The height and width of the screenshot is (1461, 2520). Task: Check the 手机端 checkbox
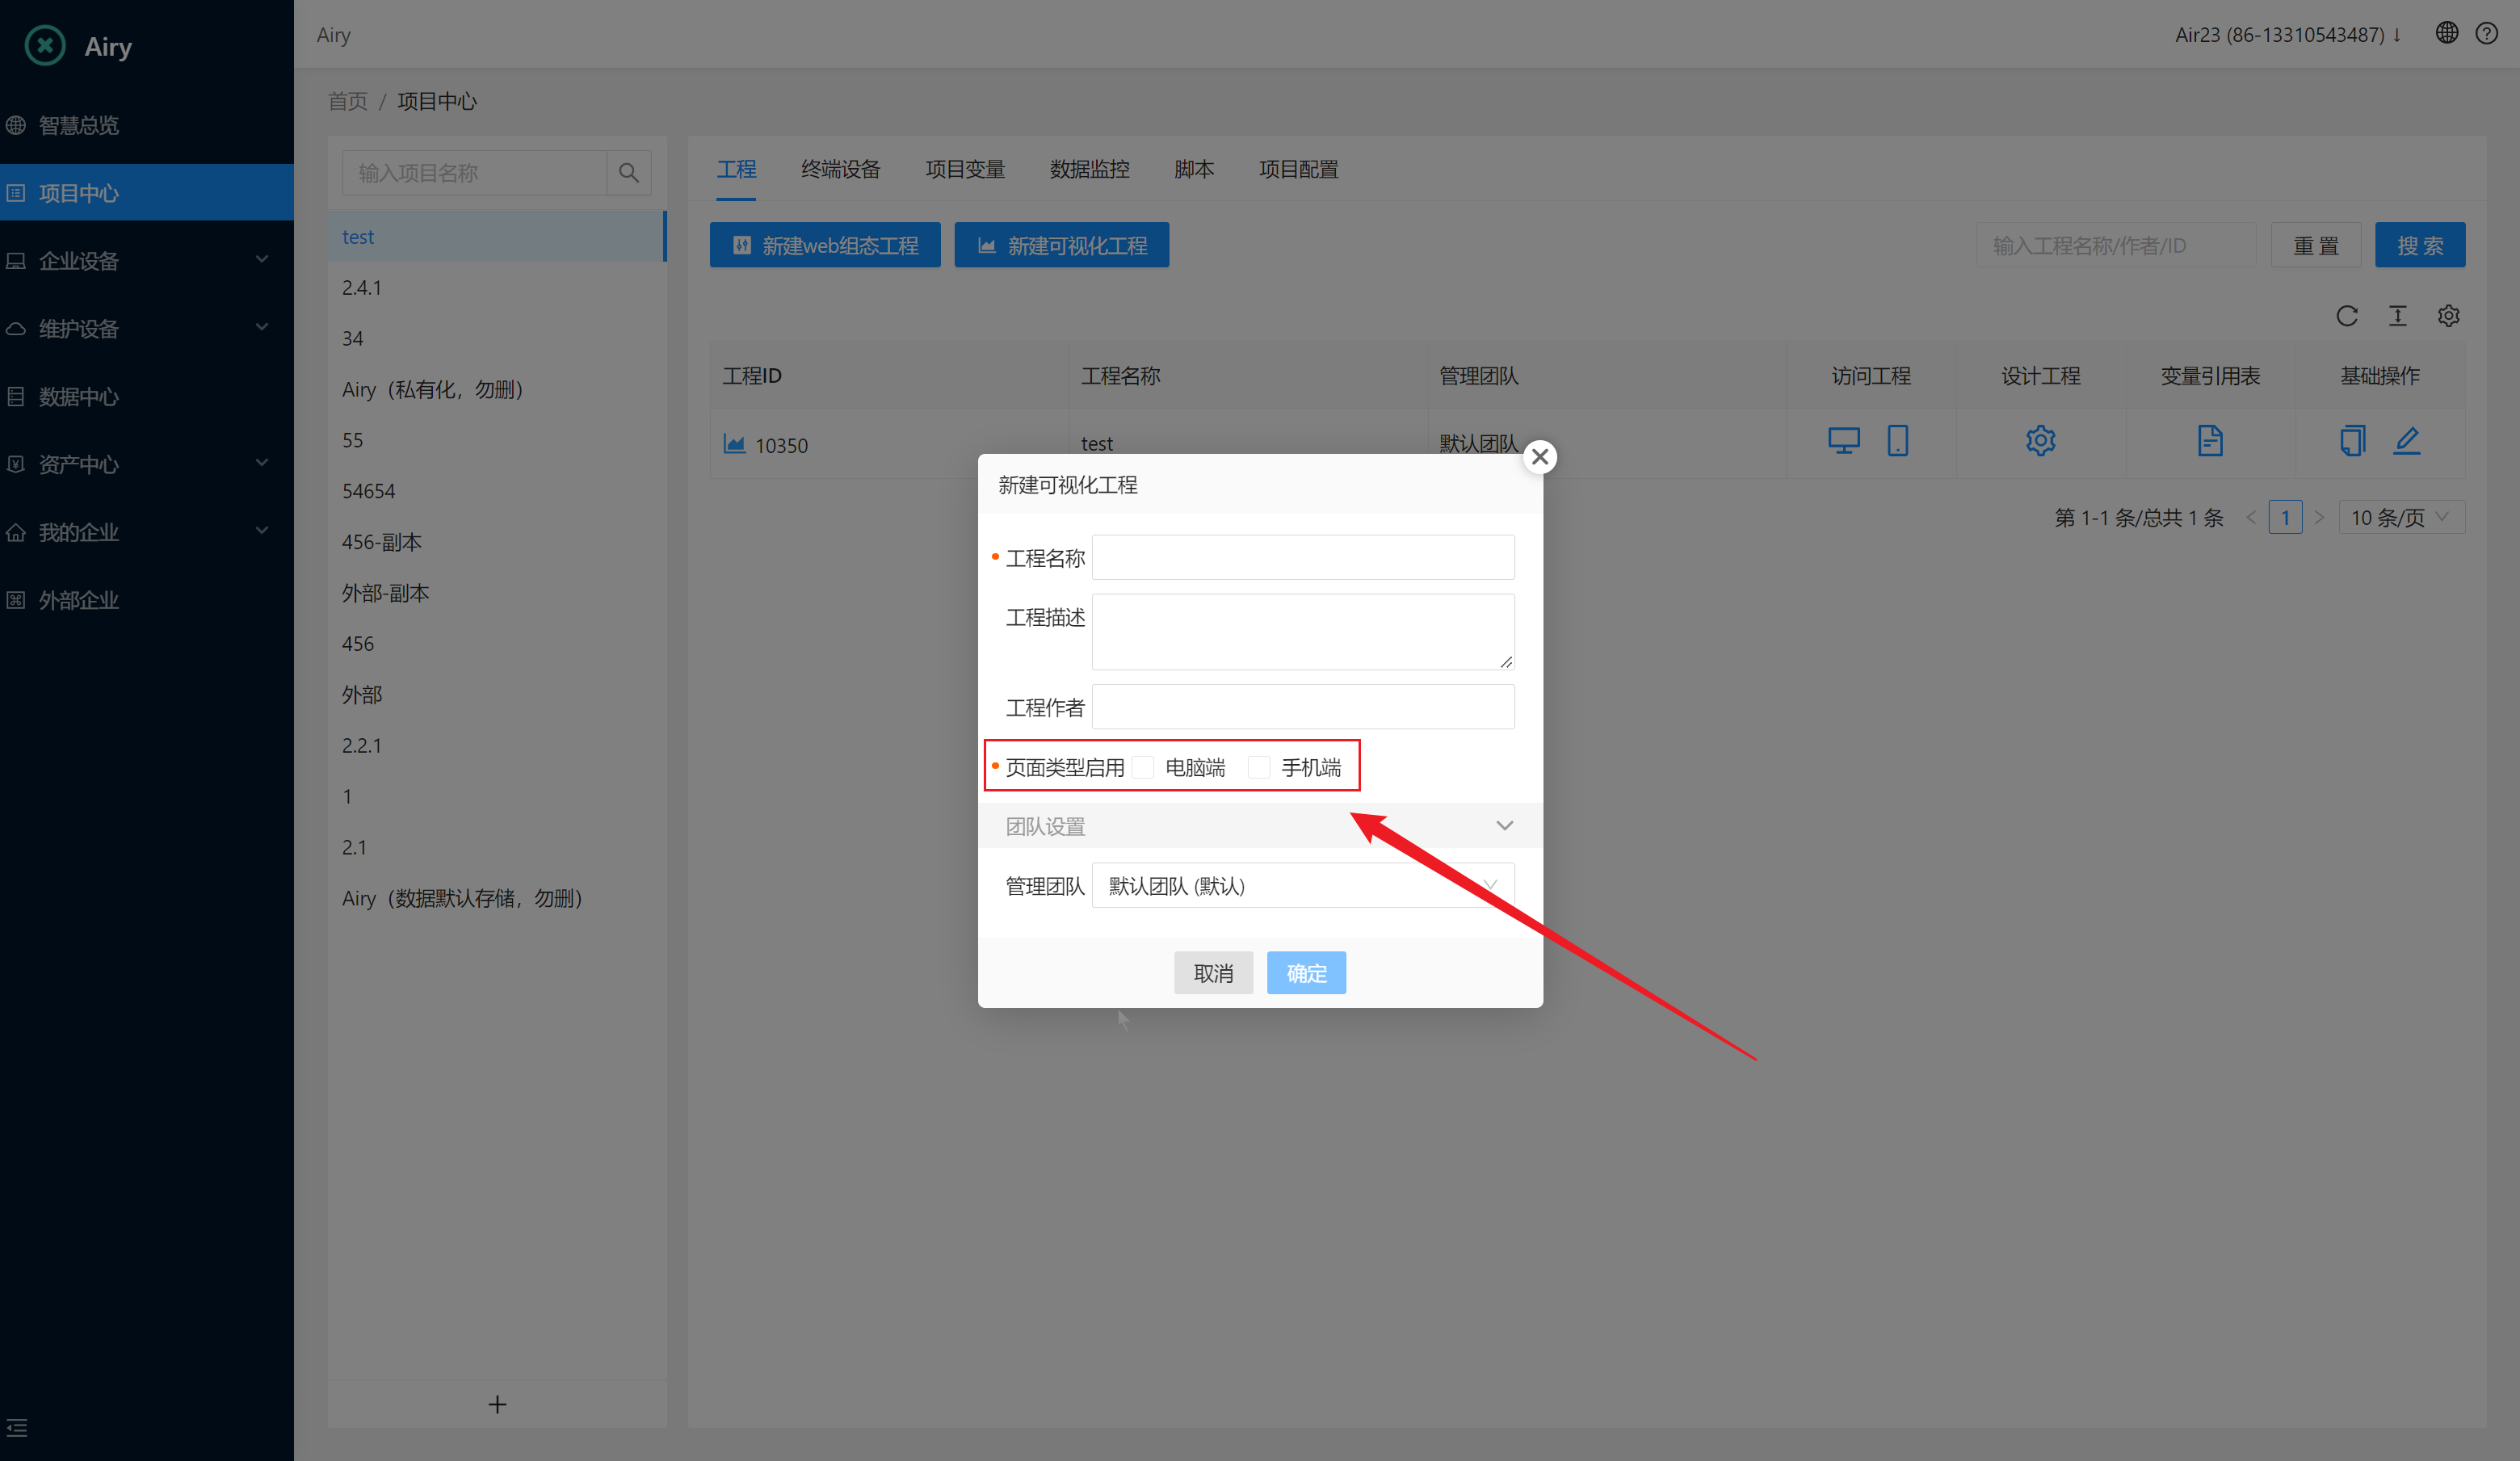1259,767
